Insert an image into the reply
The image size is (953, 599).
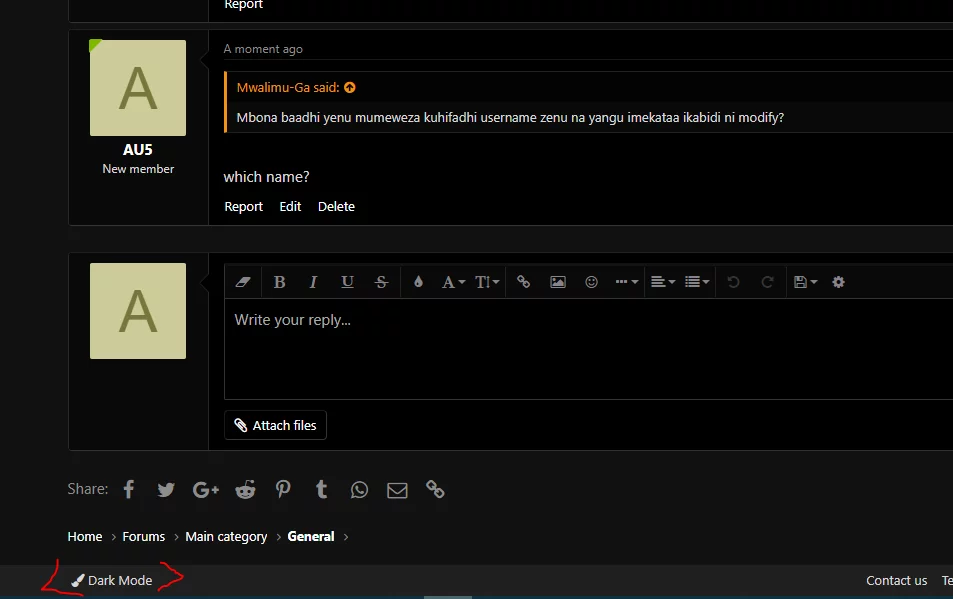pyautogui.click(x=558, y=282)
